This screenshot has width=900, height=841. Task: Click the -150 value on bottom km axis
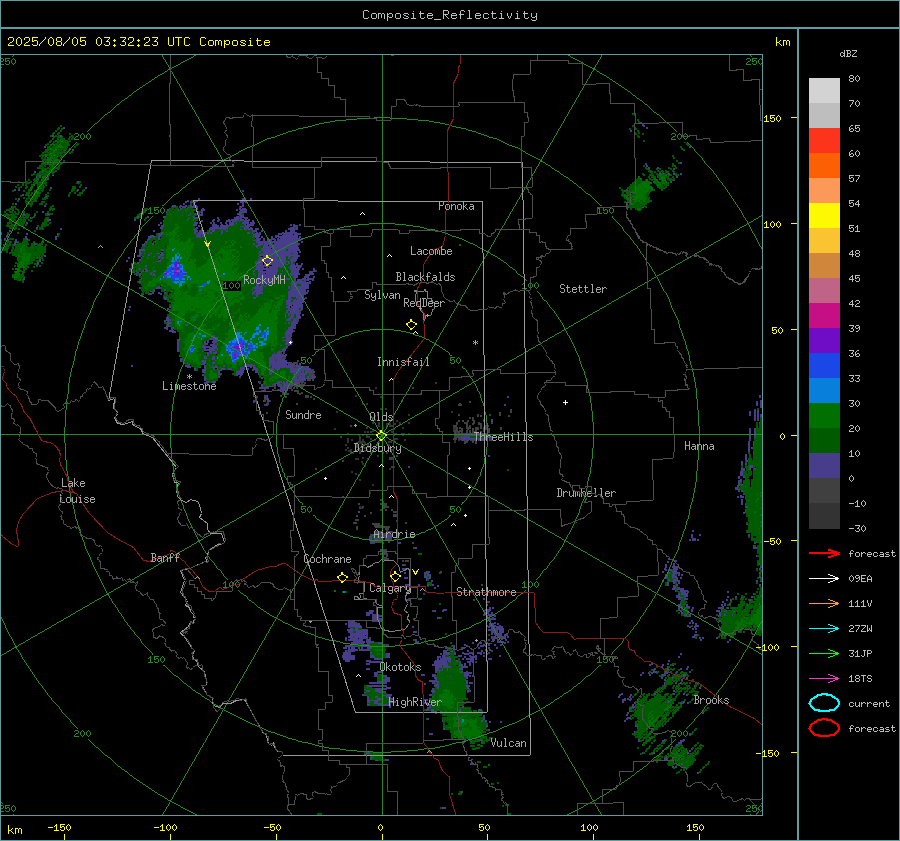(x=59, y=827)
